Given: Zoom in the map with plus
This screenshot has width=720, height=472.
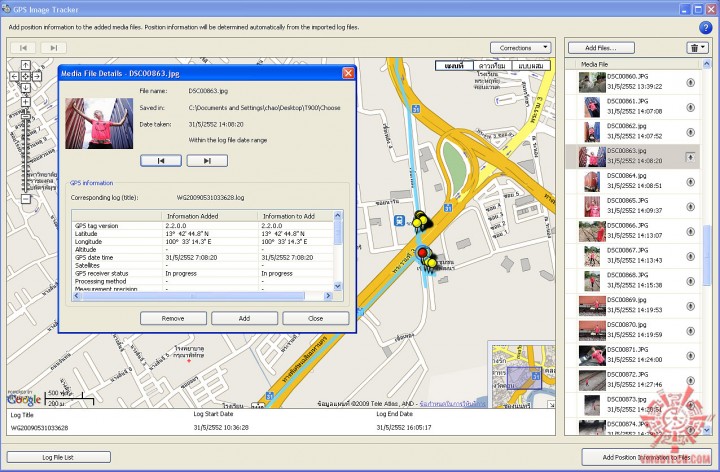Looking at the screenshot, I should 26,102.
